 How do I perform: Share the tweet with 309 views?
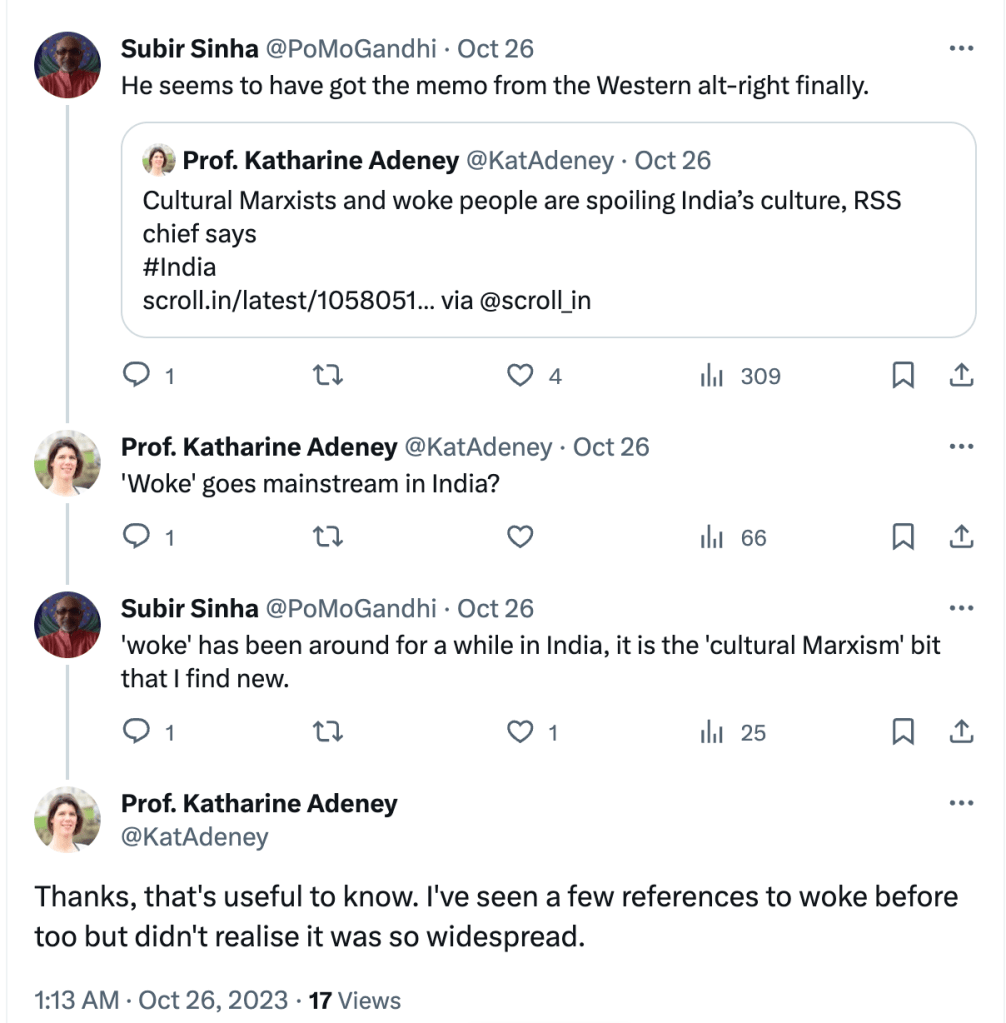pyautogui.click(x=960, y=375)
